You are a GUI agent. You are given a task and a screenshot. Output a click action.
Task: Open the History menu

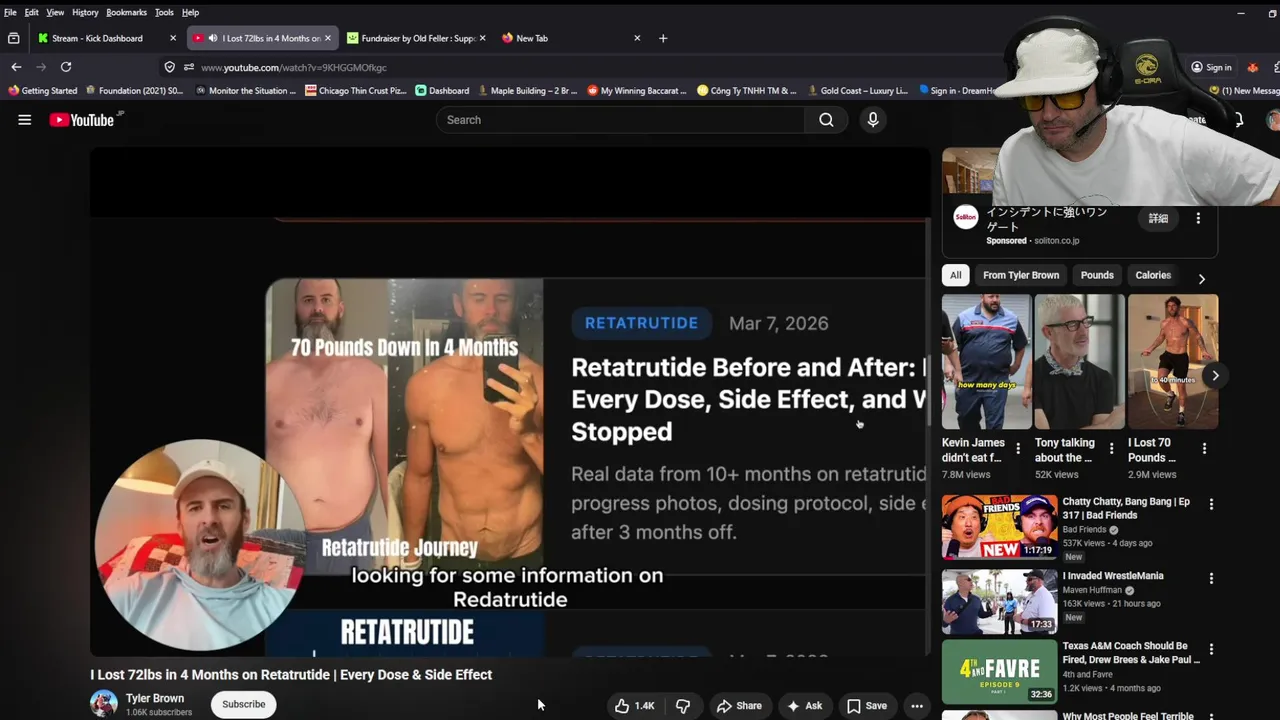85,12
